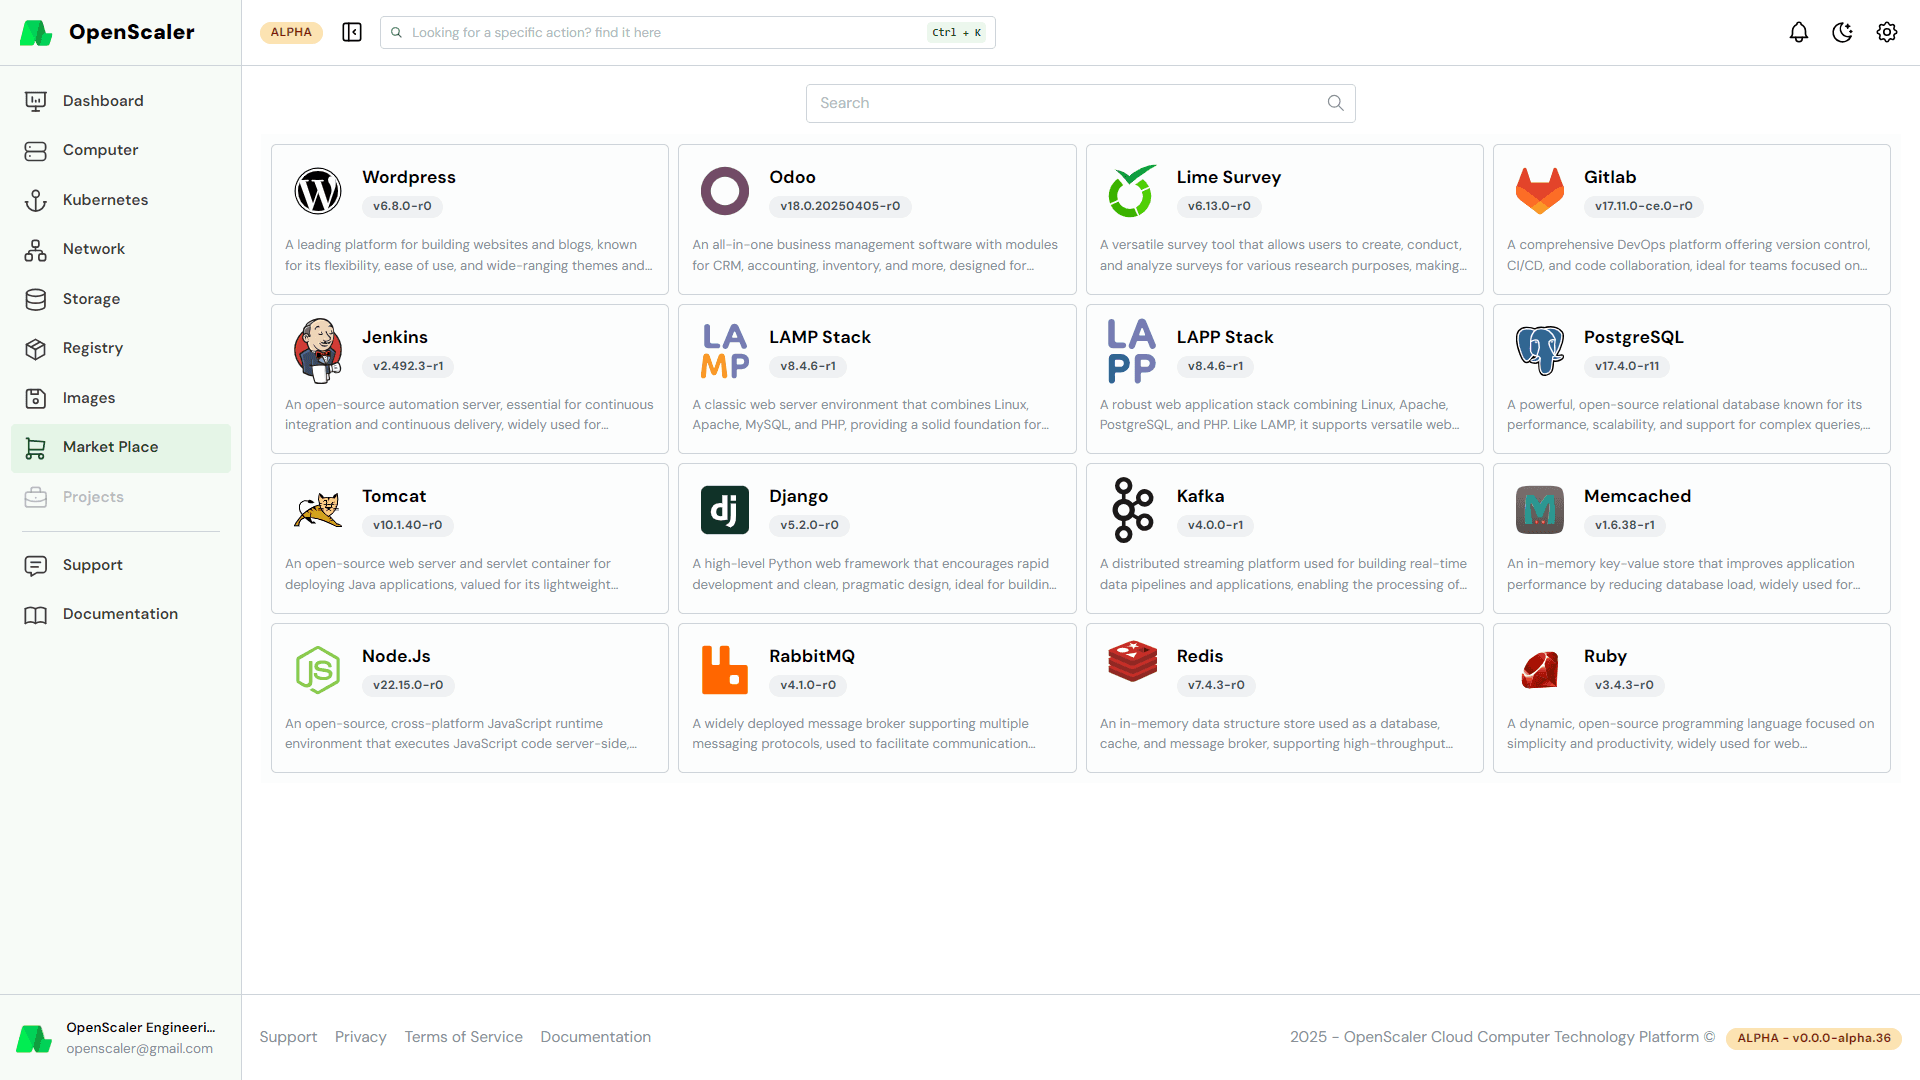Click Node.Js version v22.15.0-r0 tag
1920x1080 pixels.
(x=408, y=685)
